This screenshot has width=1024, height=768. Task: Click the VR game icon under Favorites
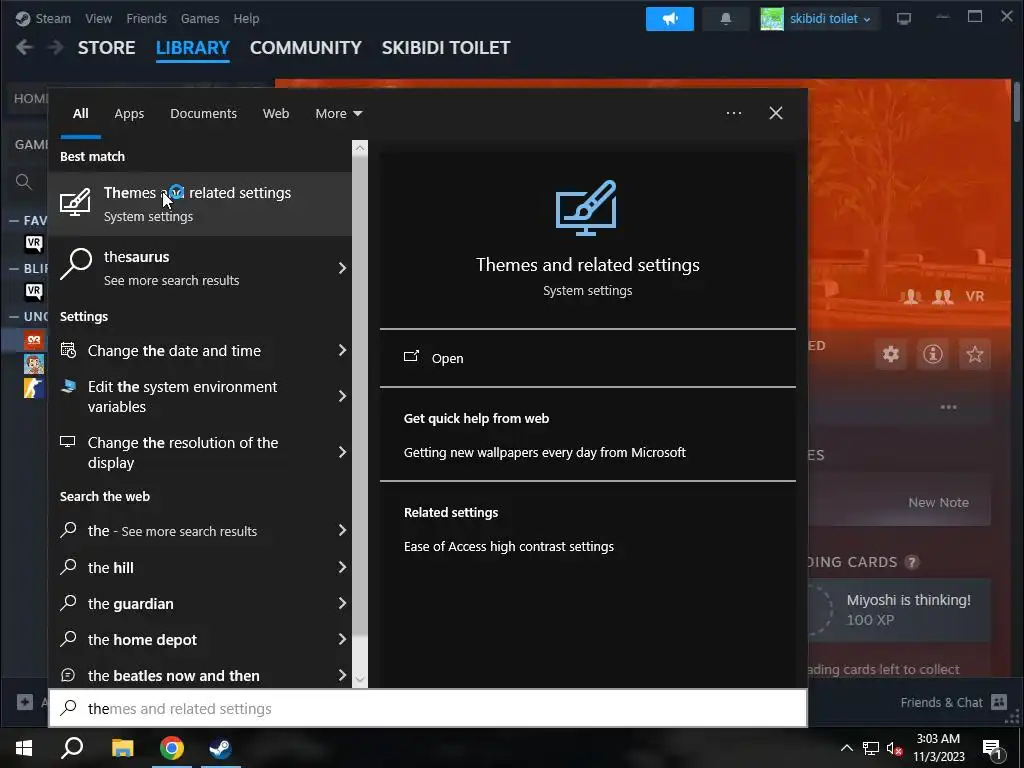34,244
